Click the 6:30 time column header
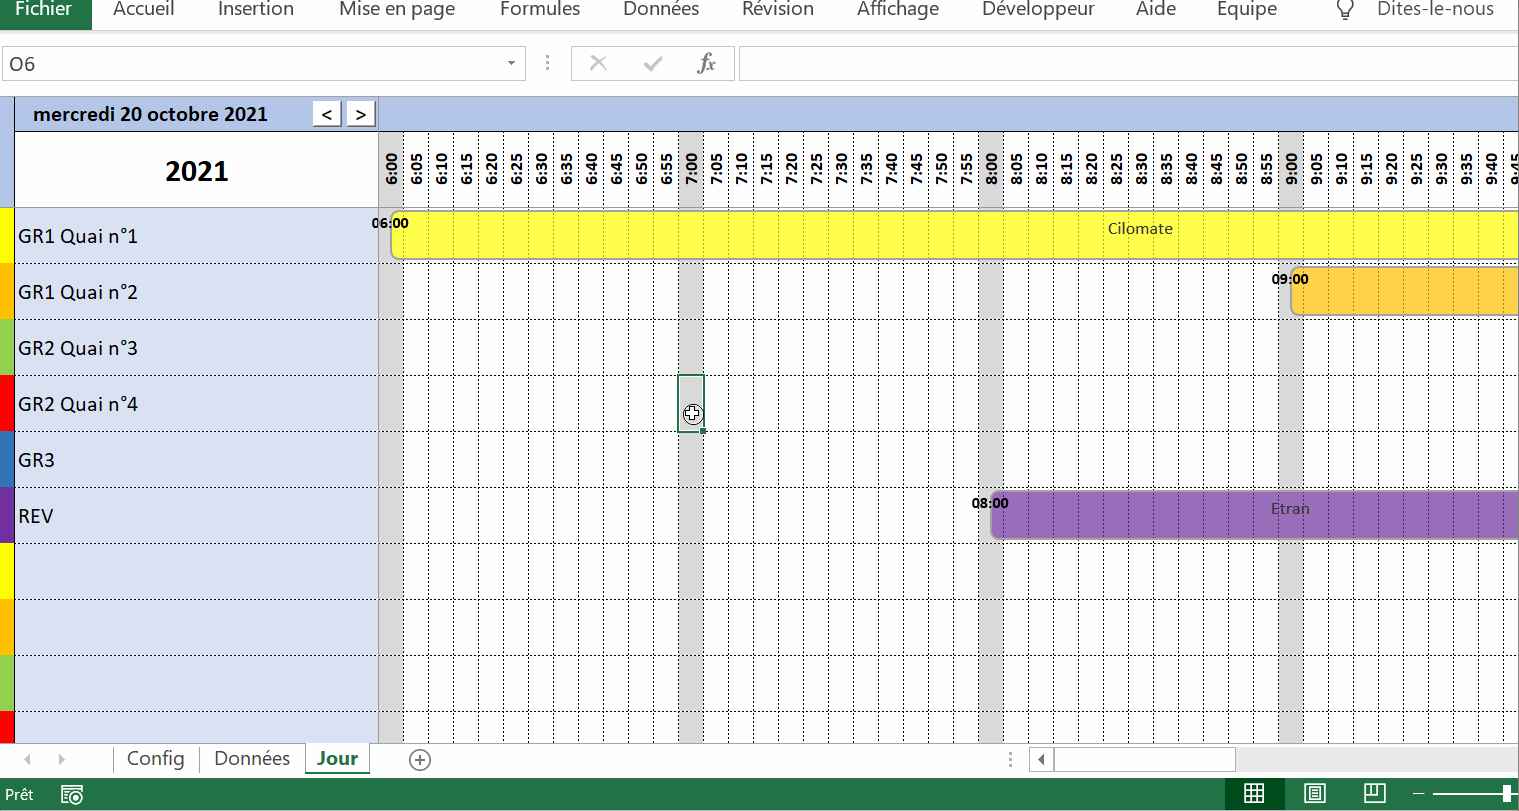This screenshot has height=811, width=1519. 541,170
